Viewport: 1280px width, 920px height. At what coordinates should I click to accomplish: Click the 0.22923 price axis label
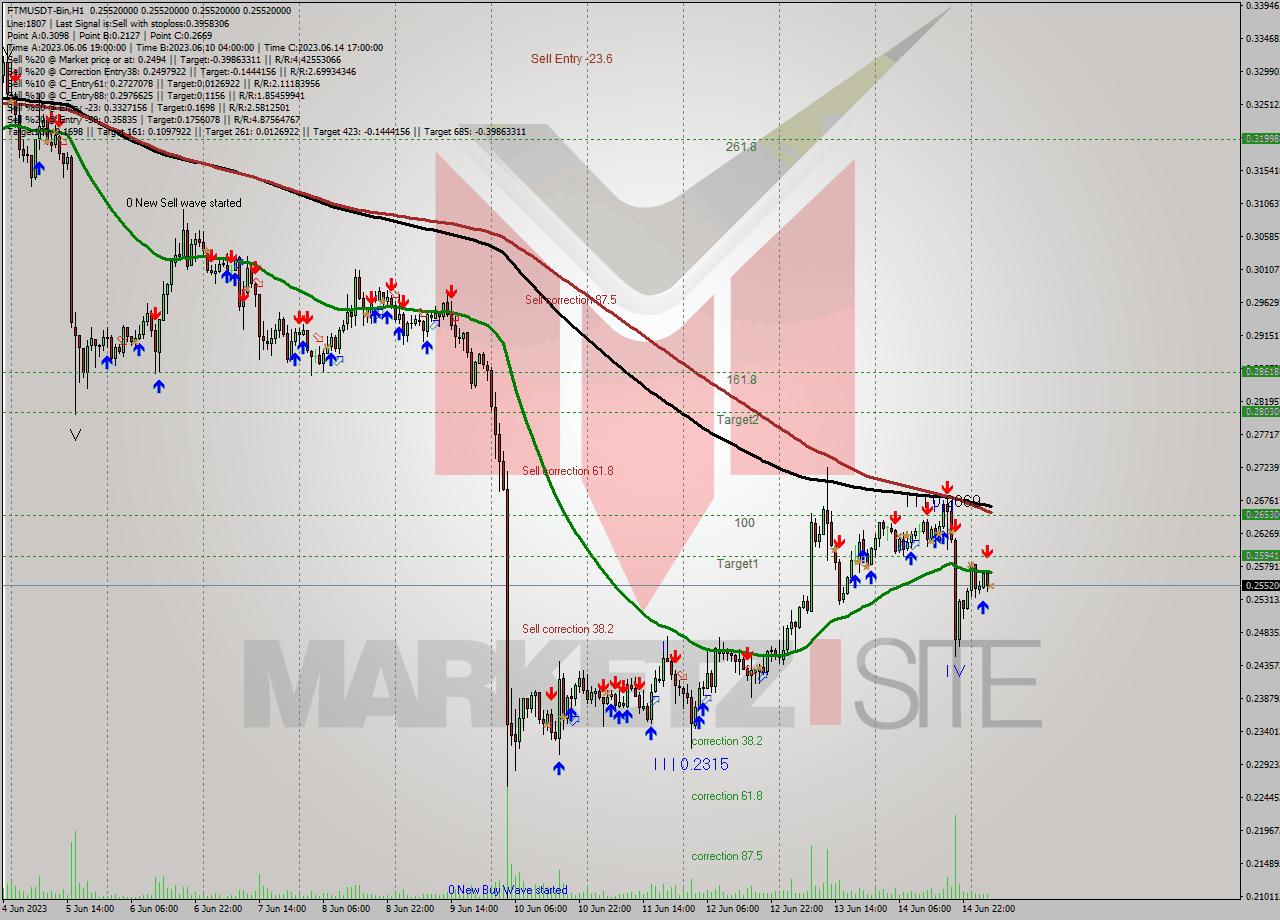pyautogui.click(x=1263, y=765)
